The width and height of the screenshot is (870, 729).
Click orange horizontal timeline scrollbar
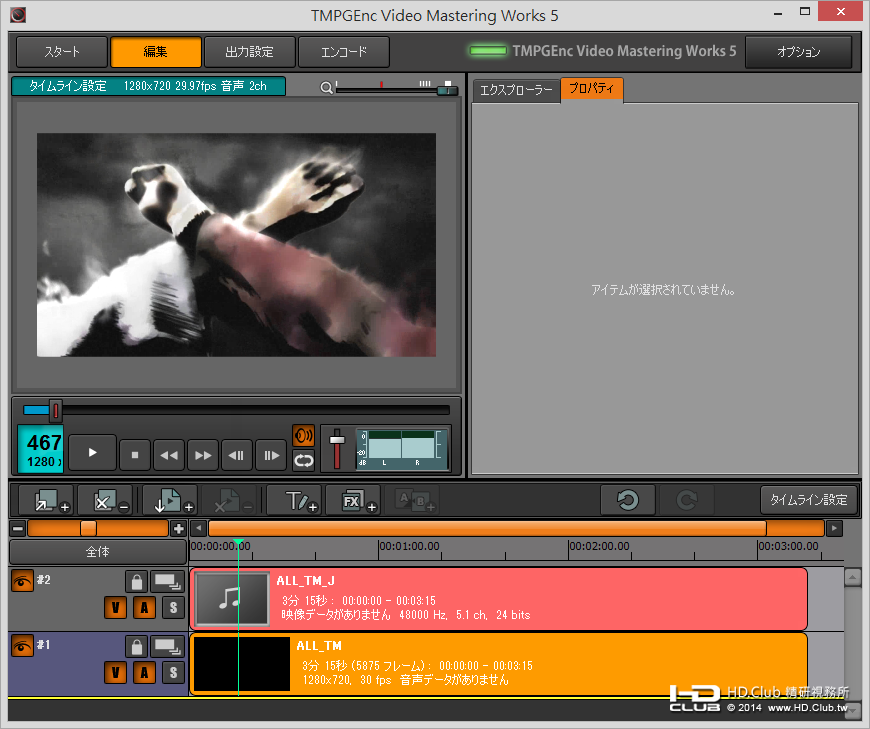click(488, 528)
